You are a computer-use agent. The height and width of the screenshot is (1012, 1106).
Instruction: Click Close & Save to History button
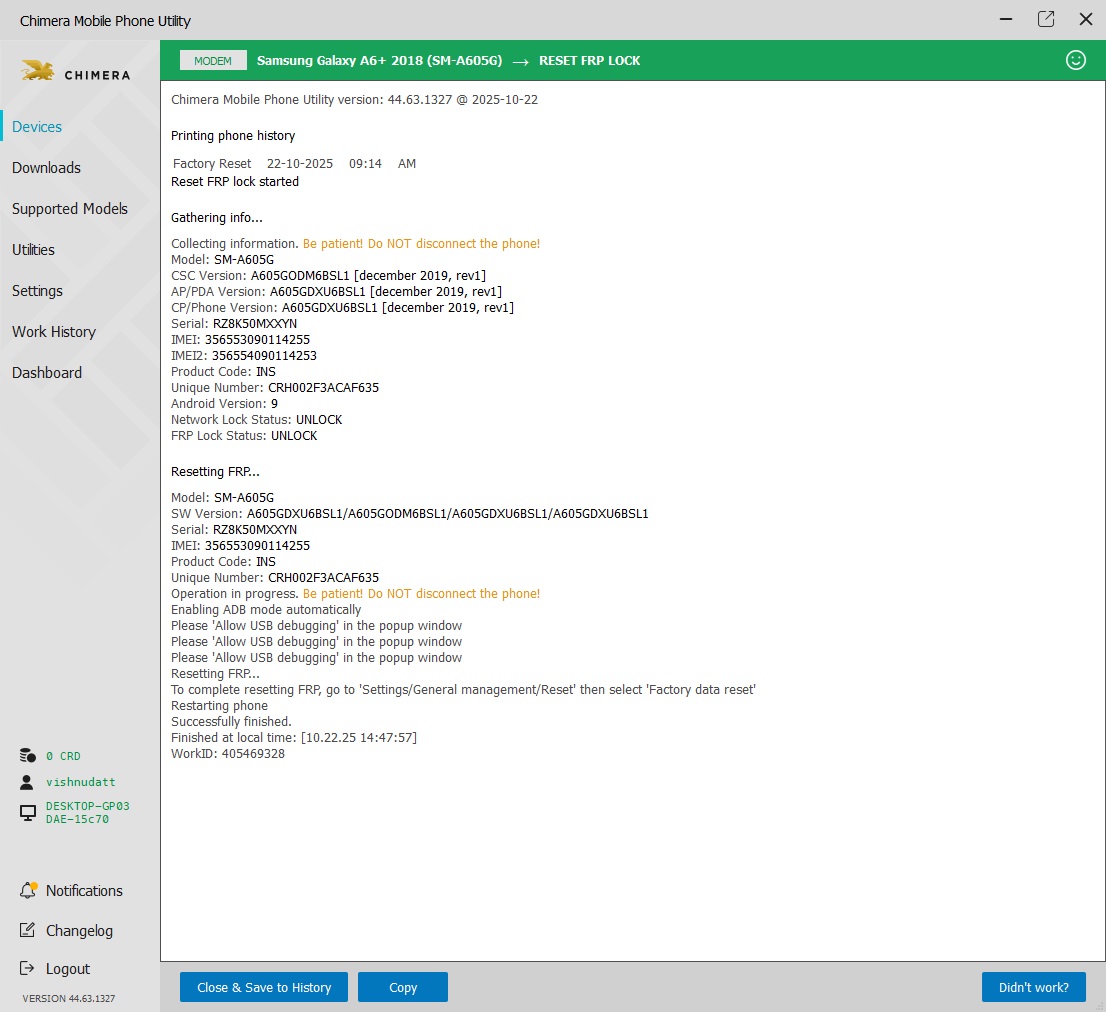(264, 987)
